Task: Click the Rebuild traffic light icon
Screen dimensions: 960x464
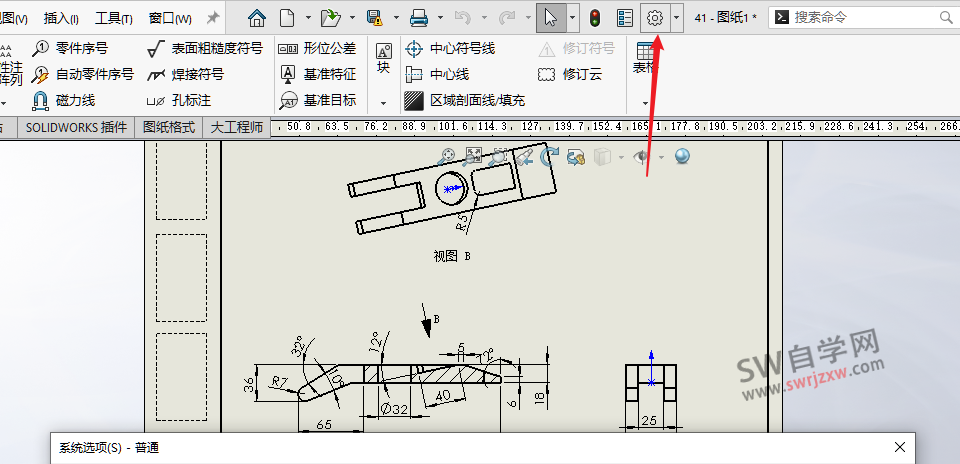Action: 594,17
